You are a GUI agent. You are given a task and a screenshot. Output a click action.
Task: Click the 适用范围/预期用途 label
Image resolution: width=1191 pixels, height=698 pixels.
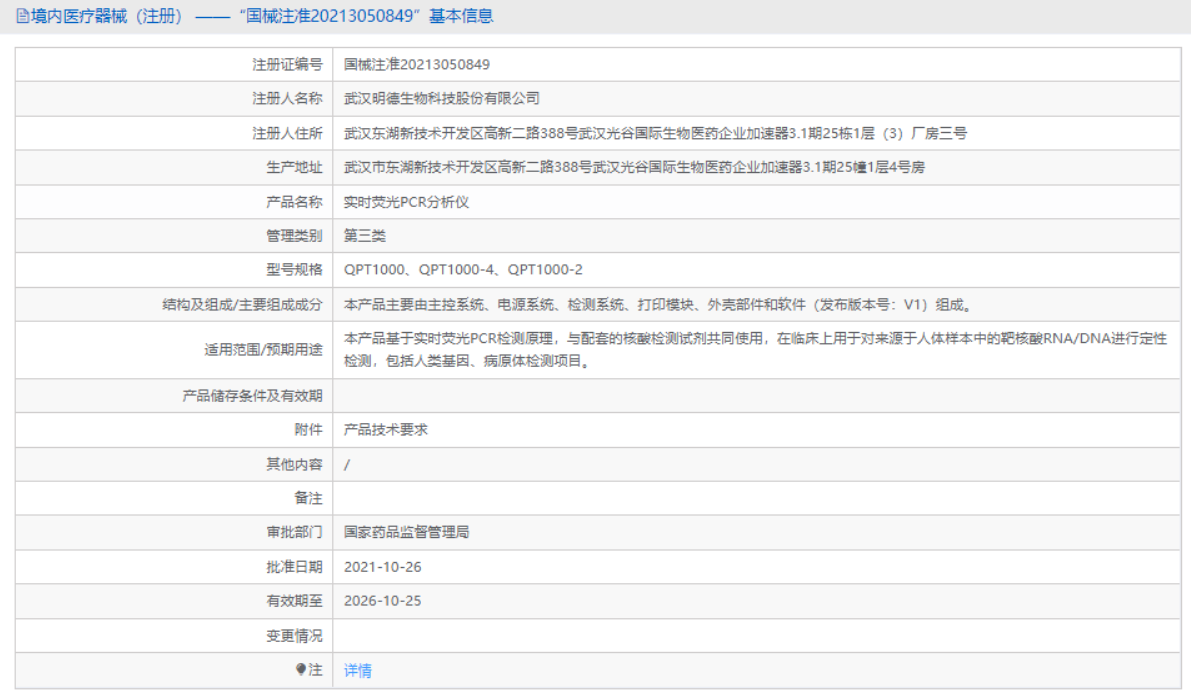[x=264, y=349]
